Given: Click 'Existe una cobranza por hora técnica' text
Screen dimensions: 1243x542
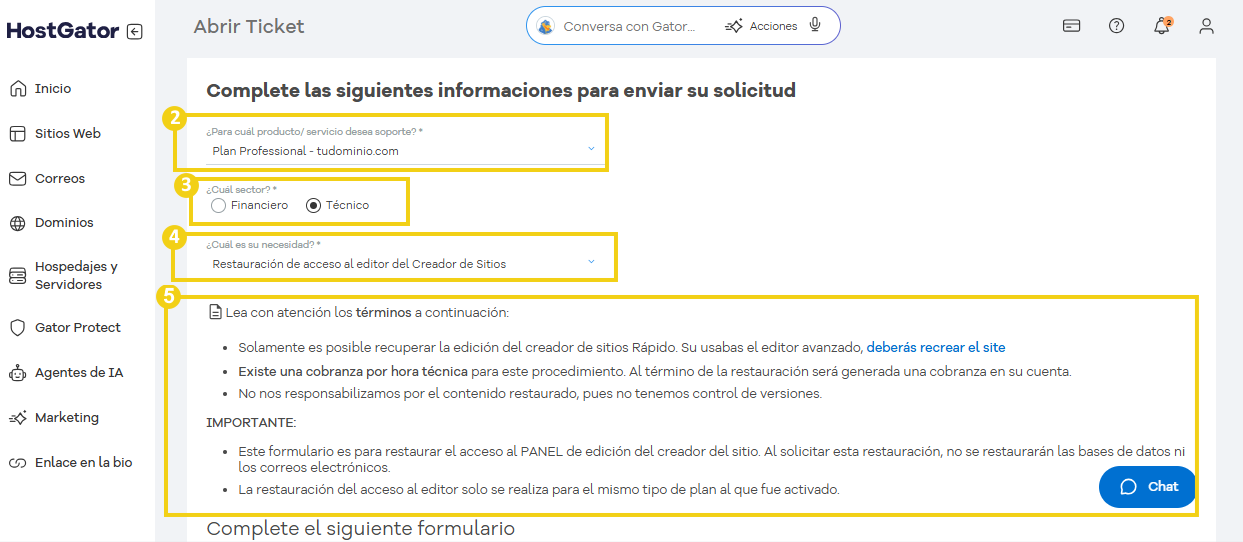Looking at the screenshot, I should 353,371.
